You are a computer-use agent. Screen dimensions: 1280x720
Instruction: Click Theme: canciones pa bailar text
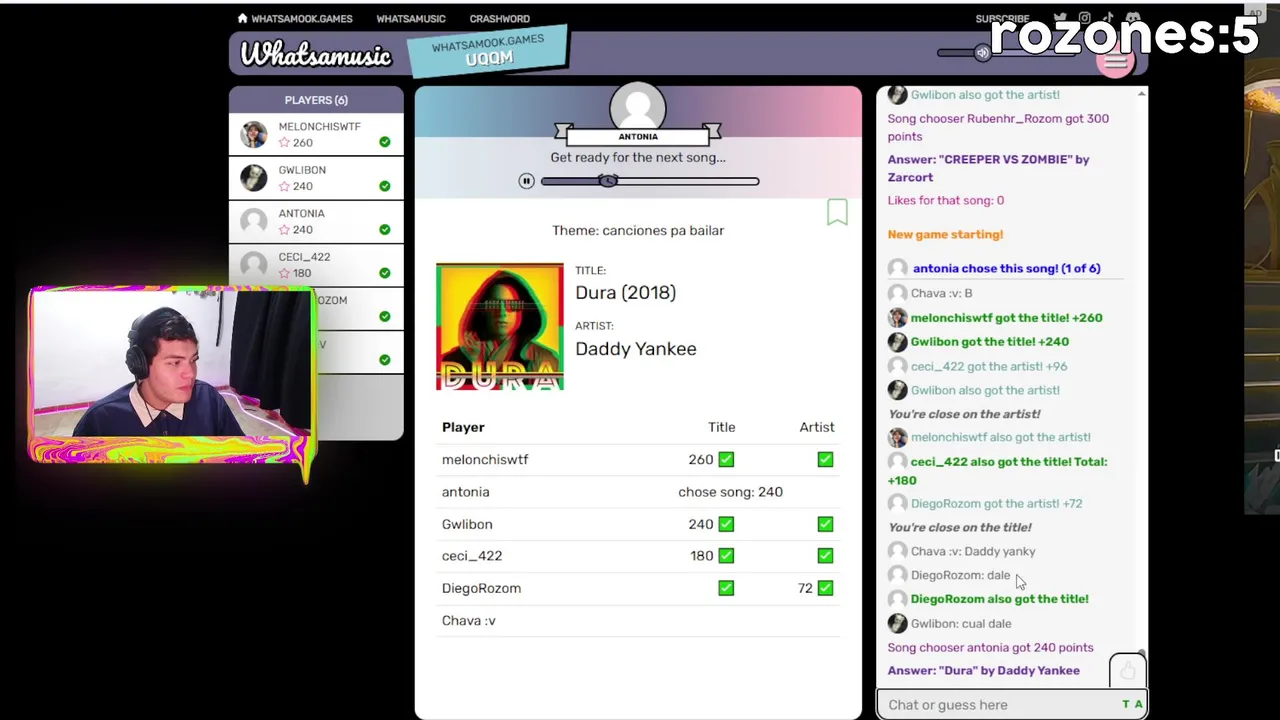pos(638,231)
